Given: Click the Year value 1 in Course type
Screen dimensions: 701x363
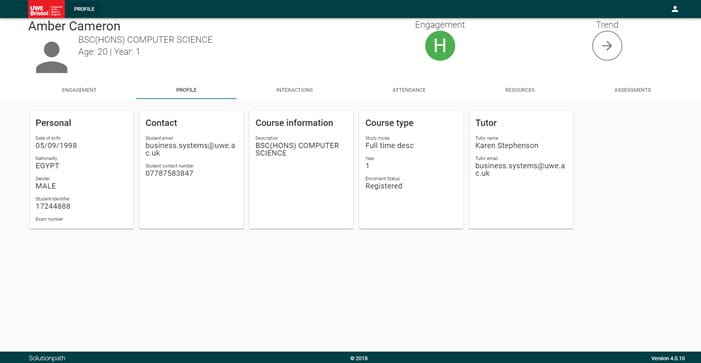Looking at the screenshot, I should click(367, 166).
